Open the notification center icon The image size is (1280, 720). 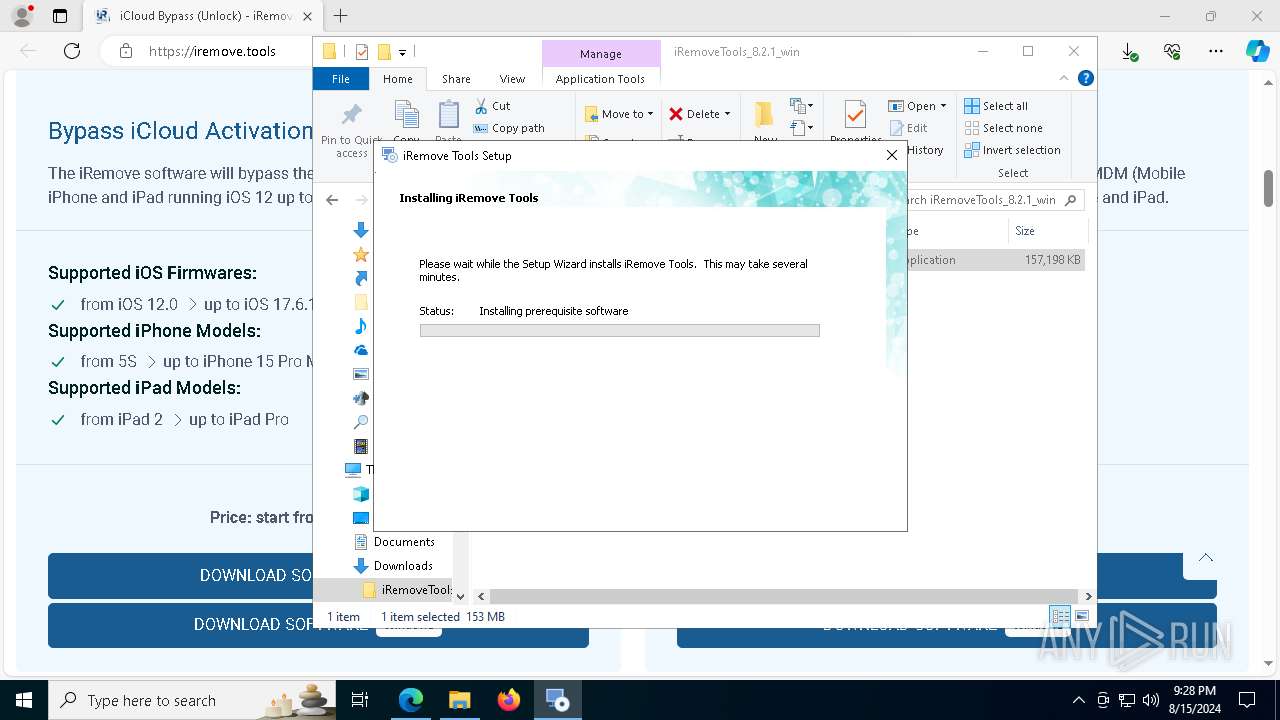coord(1247,700)
